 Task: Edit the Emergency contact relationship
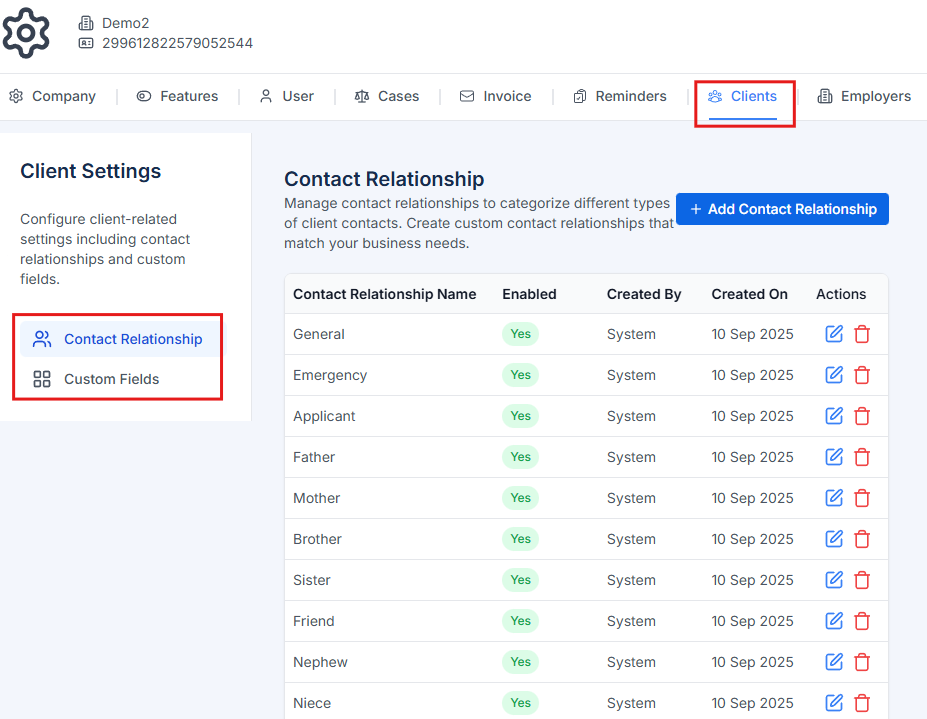(834, 375)
